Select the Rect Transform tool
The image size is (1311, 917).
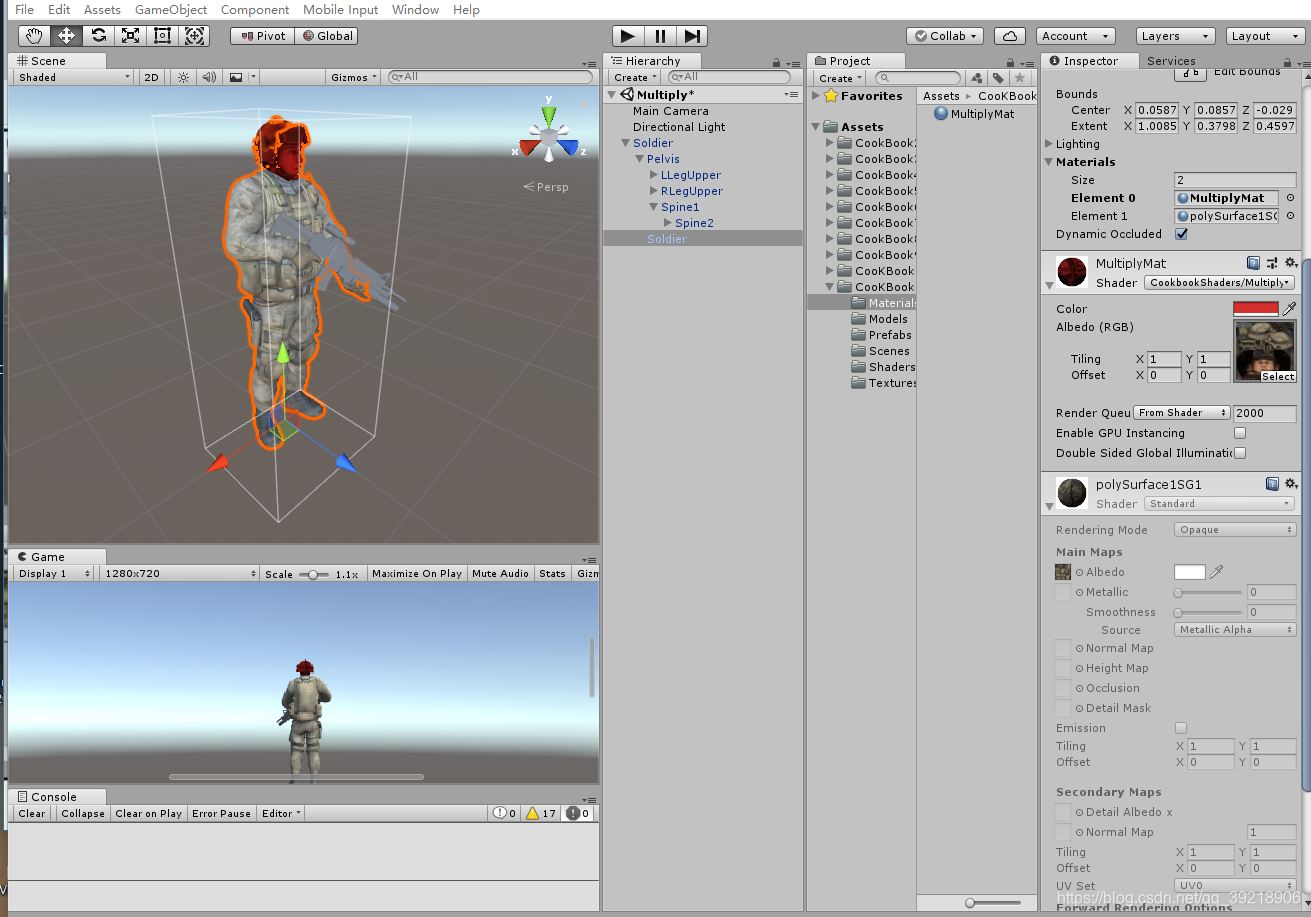[x=161, y=35]
